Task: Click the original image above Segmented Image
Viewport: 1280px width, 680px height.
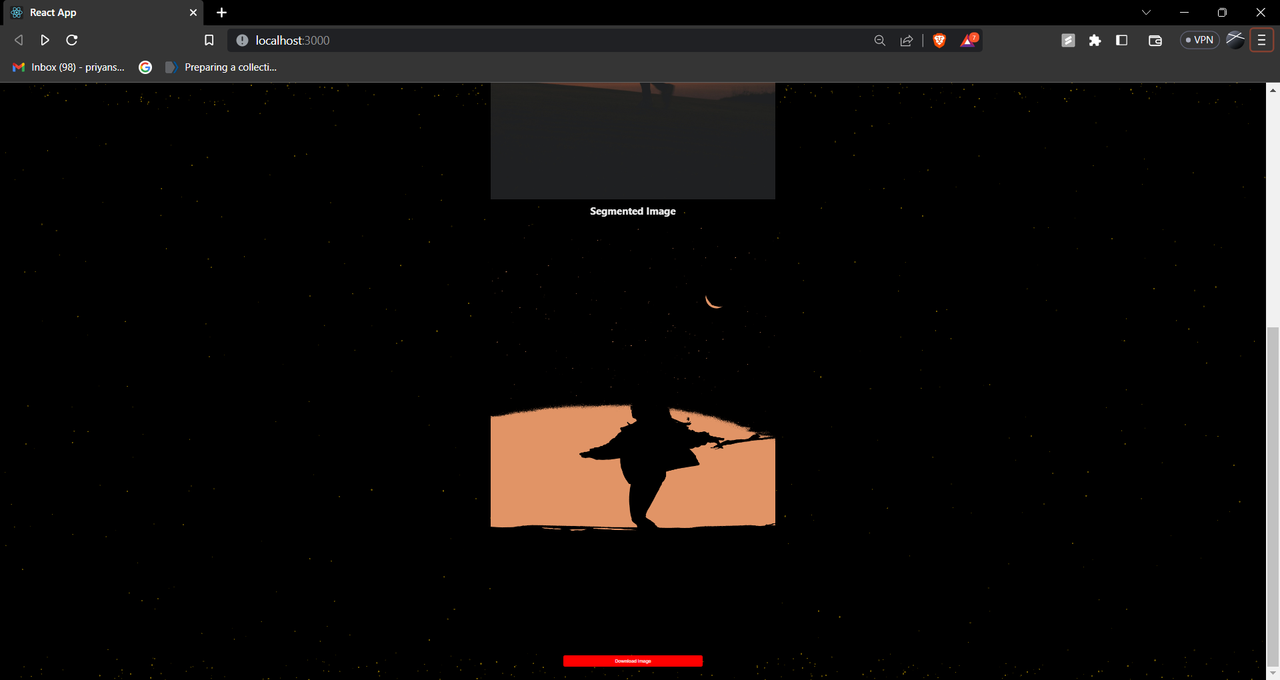Action: [x=633, y=141]
